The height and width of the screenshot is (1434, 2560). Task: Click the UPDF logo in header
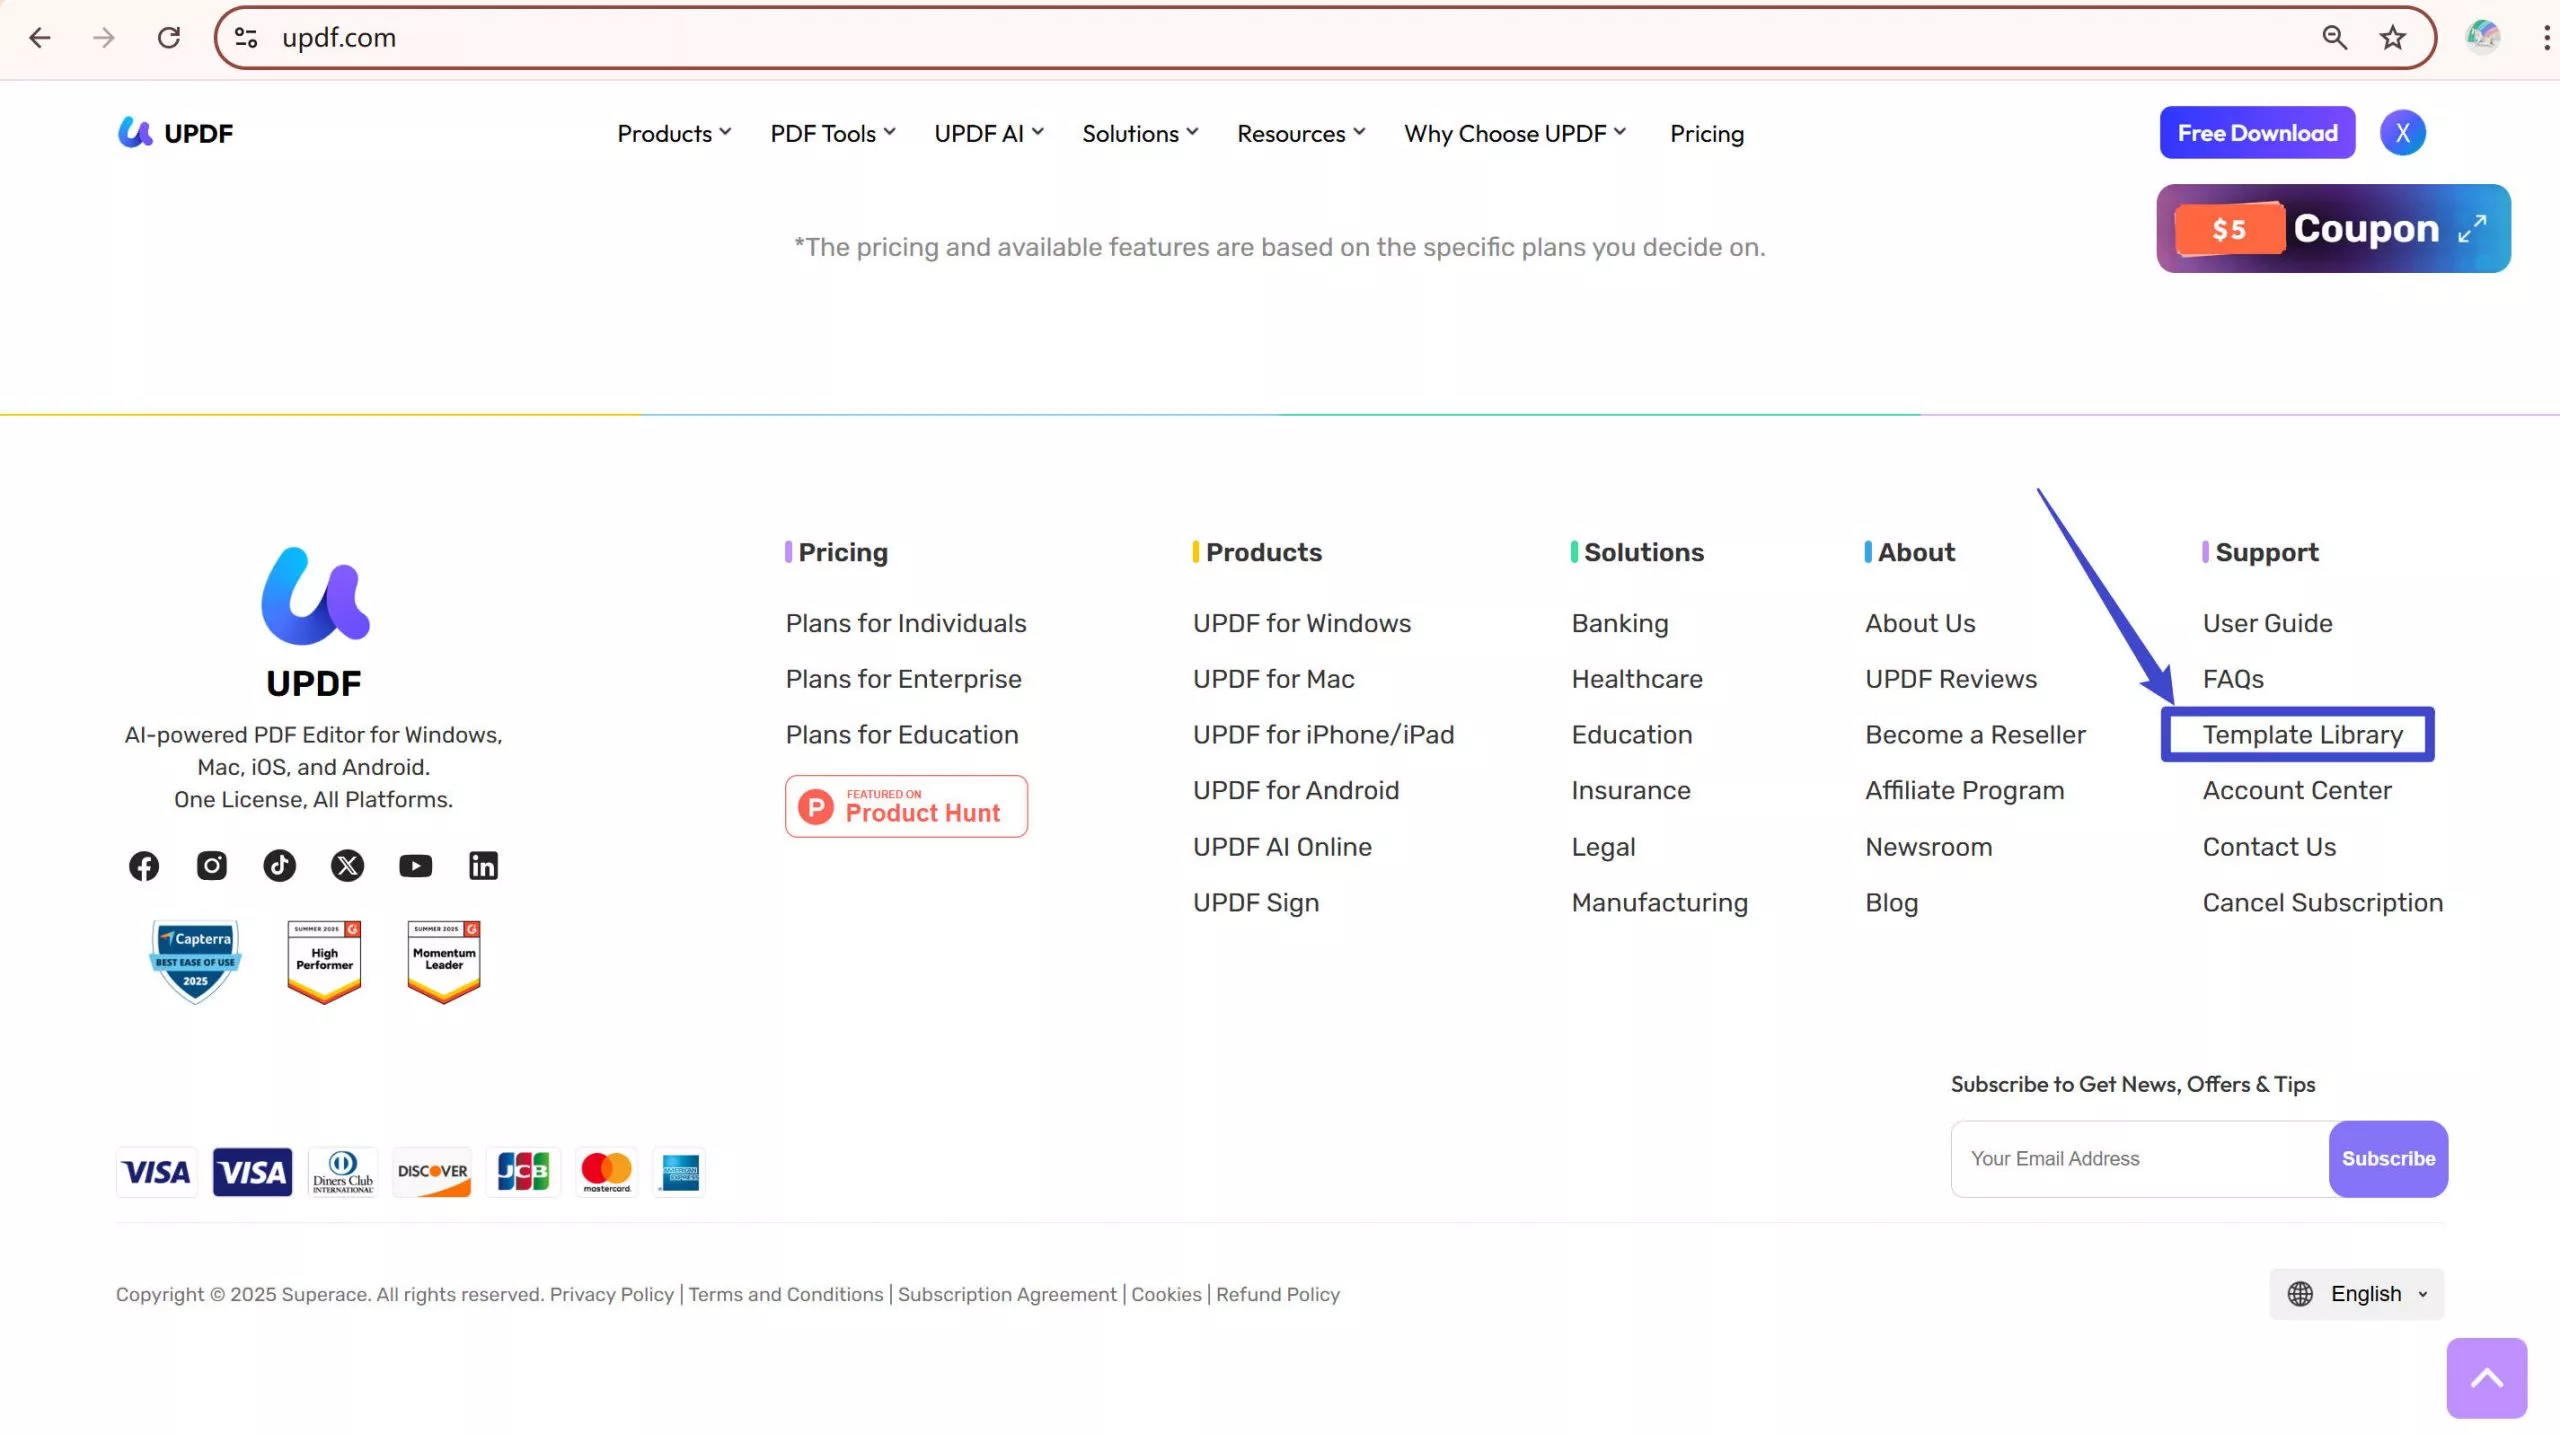pyautogui.click(x=175, y=133)
